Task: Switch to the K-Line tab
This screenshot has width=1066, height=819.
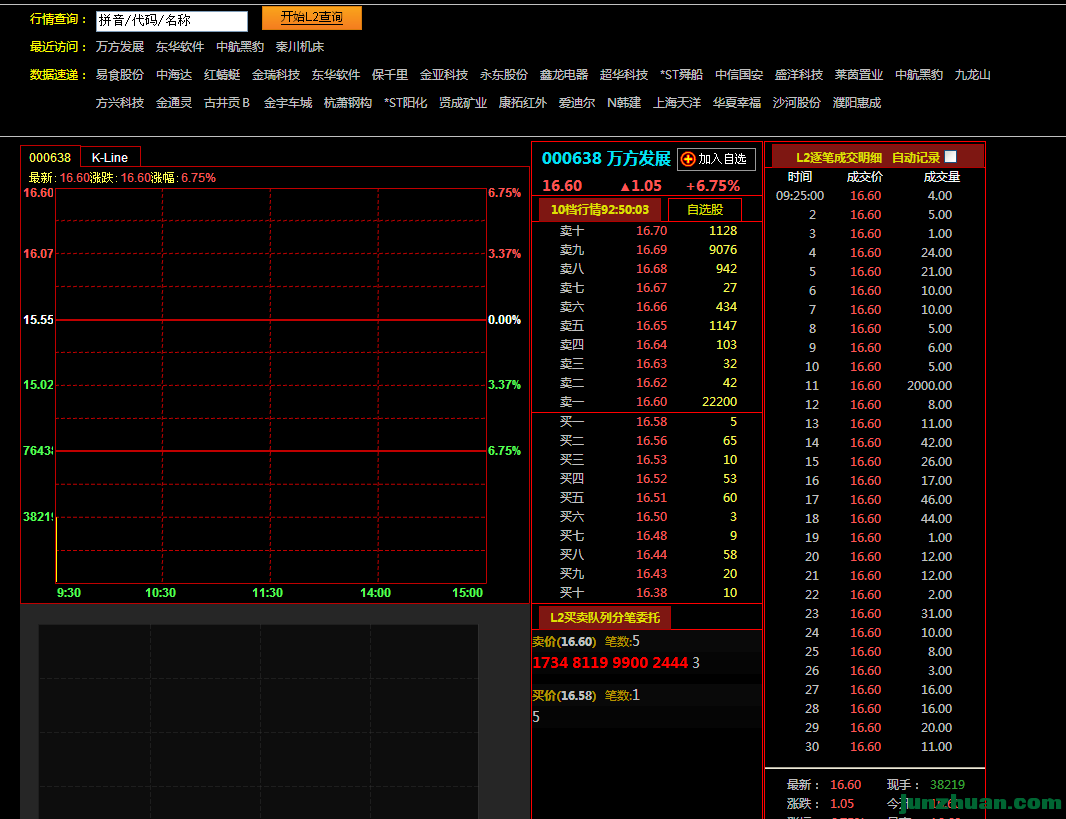Action: click(110, 158)
